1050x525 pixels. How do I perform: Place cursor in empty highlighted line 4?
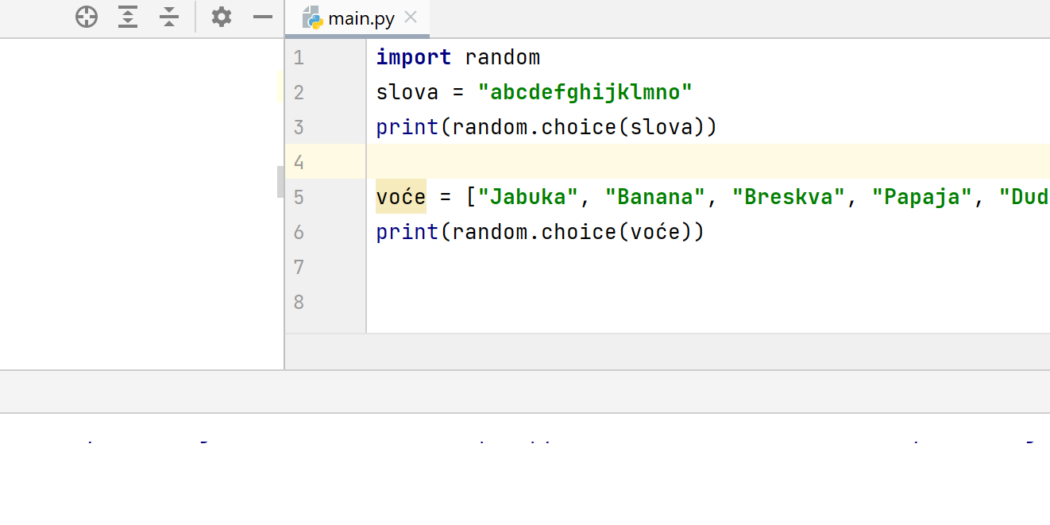[708, 162]
